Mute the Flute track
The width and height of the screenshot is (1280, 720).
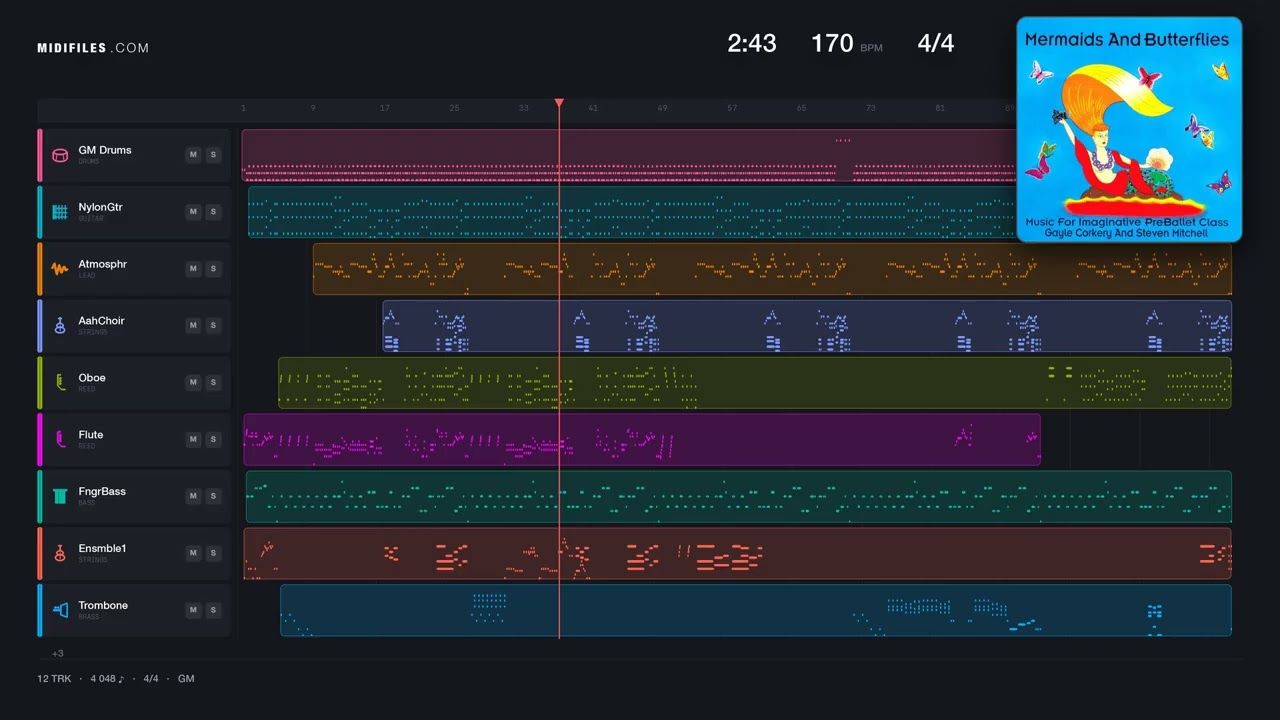click(x=193, y=440)
